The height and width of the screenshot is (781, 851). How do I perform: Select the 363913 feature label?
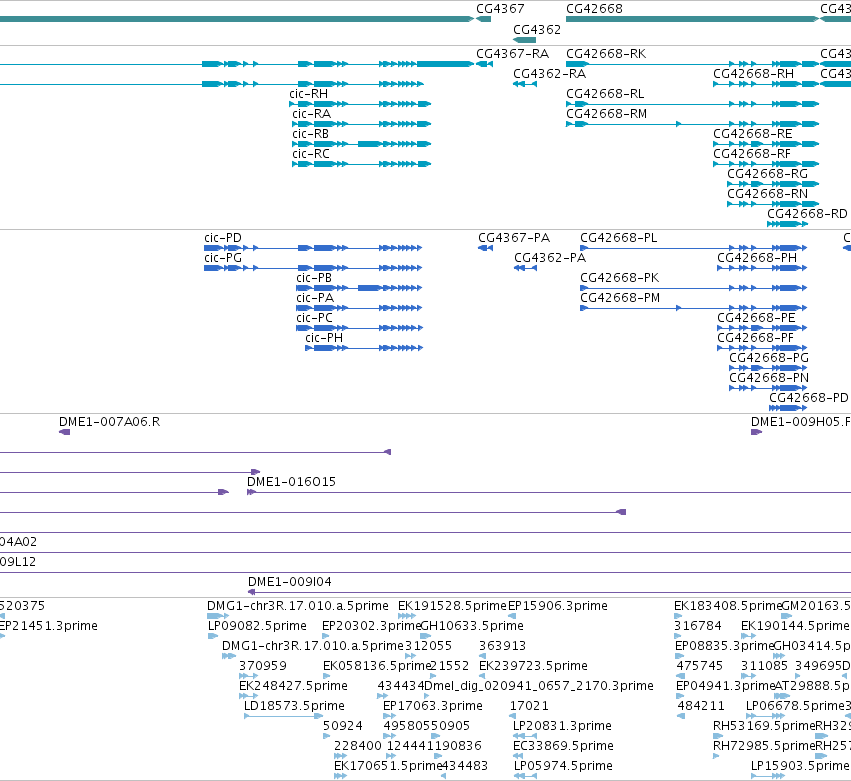click(x=502, y=646)
